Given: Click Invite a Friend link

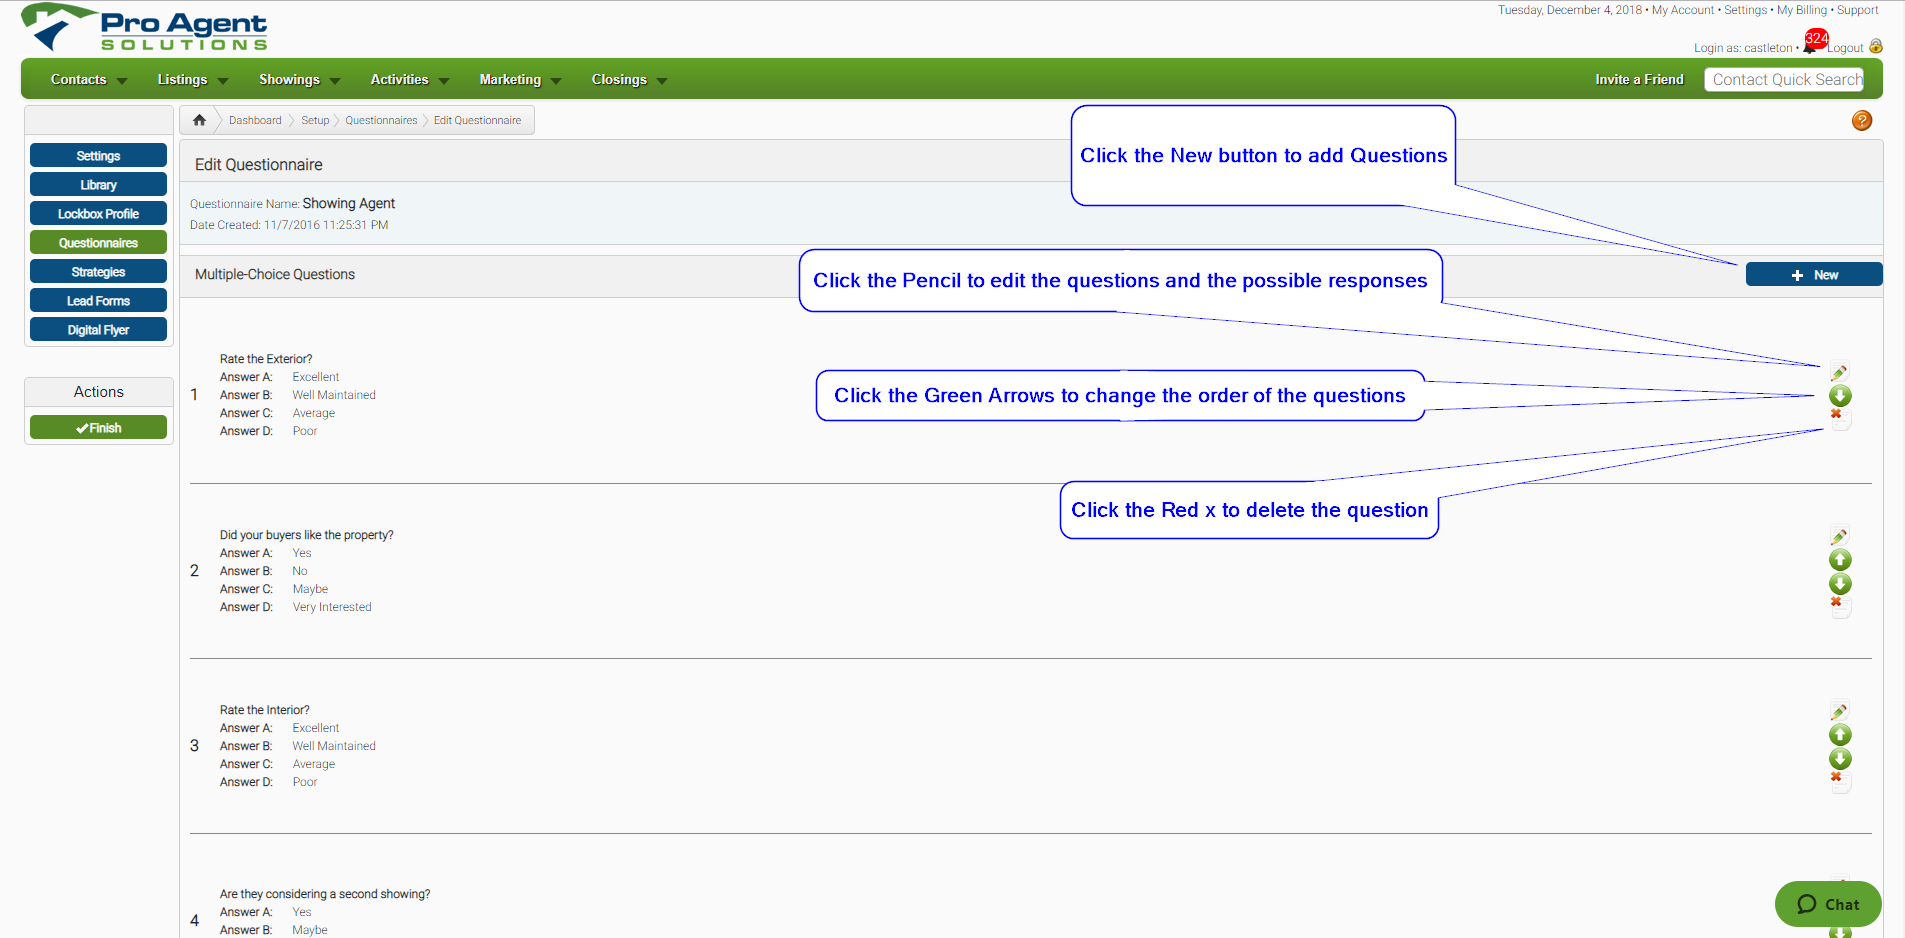Looking at the screenshot, I should (x=1639, y=80).
